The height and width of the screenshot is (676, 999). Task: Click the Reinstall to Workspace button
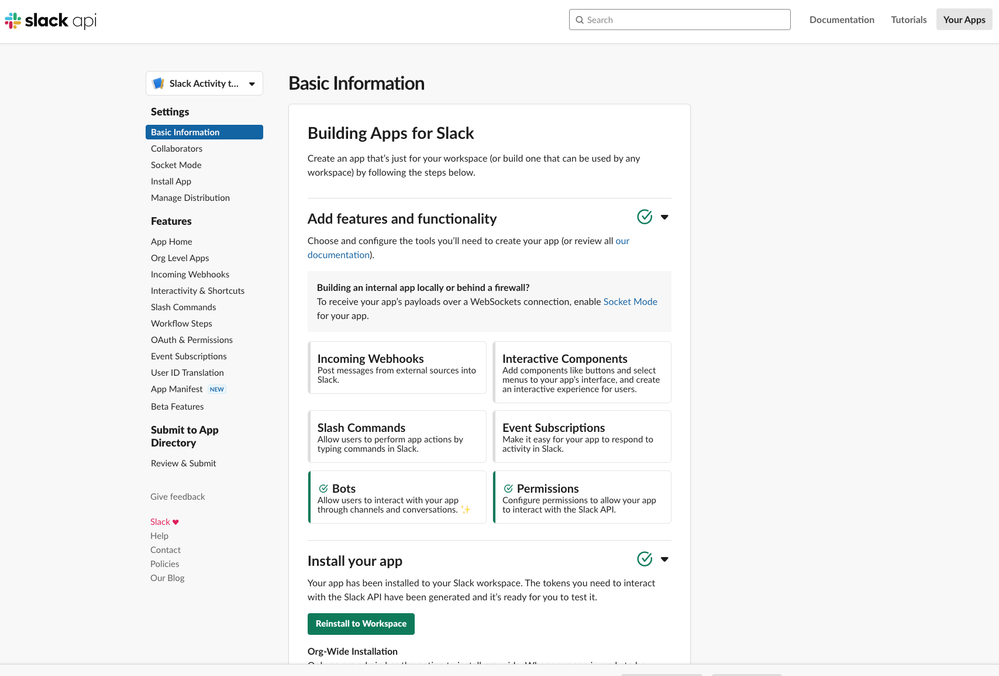click(361, 624)
